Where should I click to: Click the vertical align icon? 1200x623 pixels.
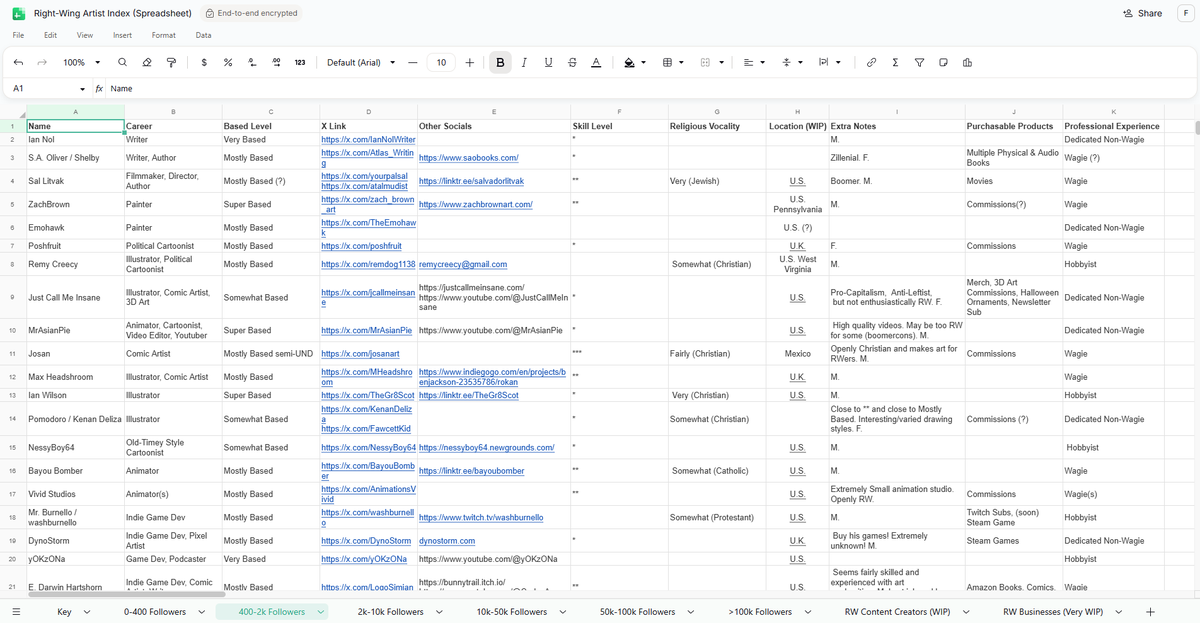coord(786,62)
